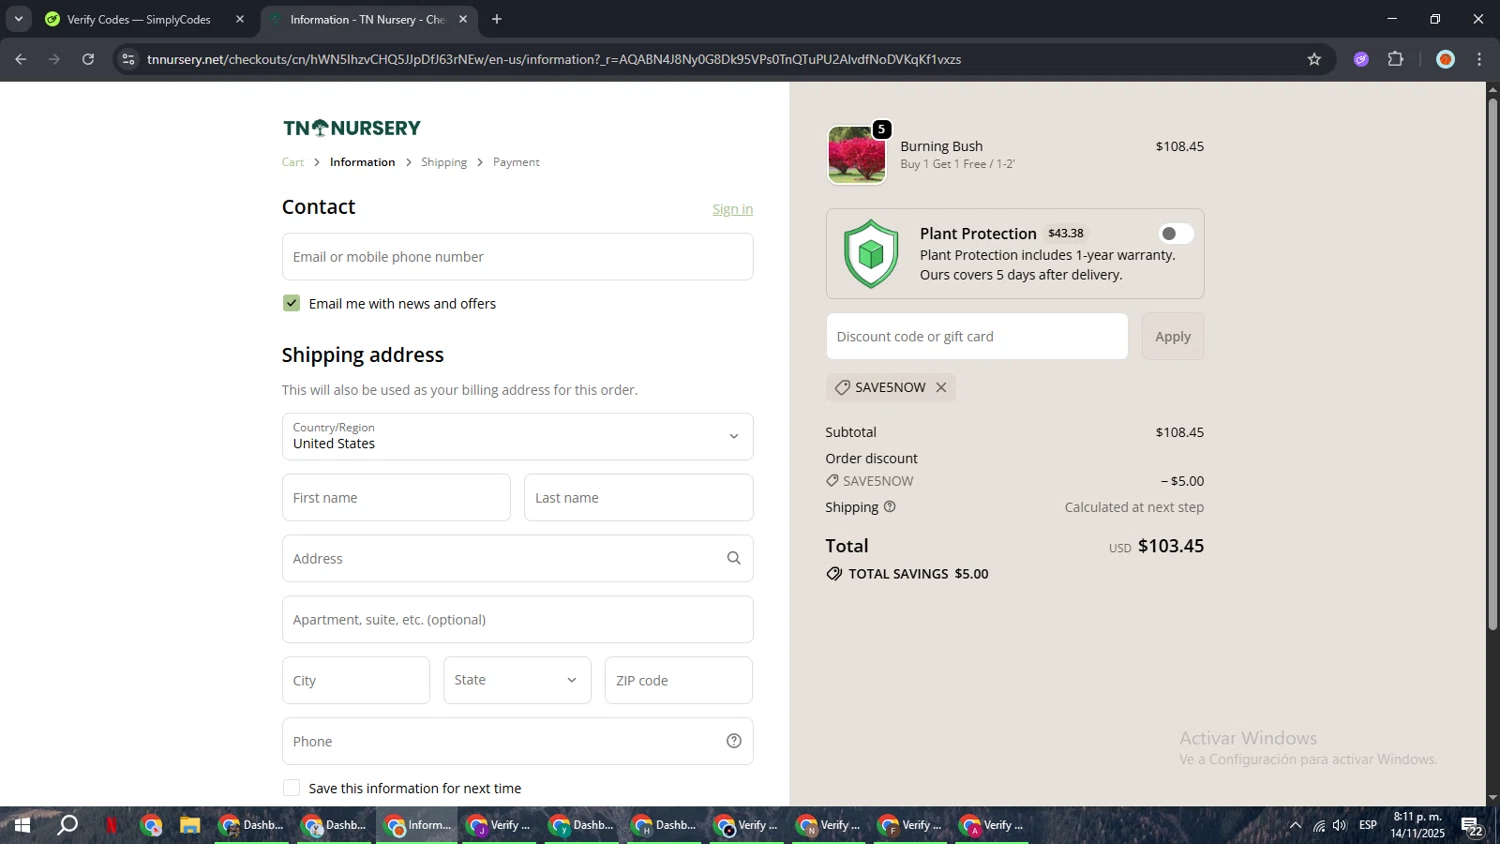
Task: Open File Explorer from the taskbar
Action: coord(190,825)
